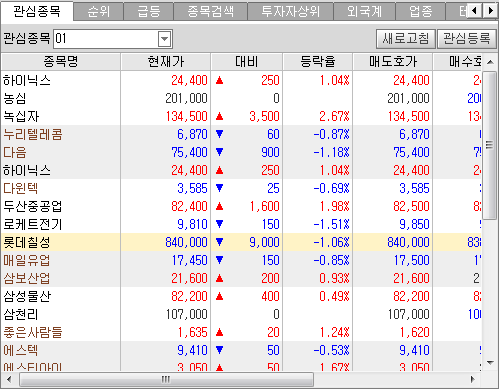Select the 삼천리 stock row
The image size is (499, 389).
click(x=241, y=314)
